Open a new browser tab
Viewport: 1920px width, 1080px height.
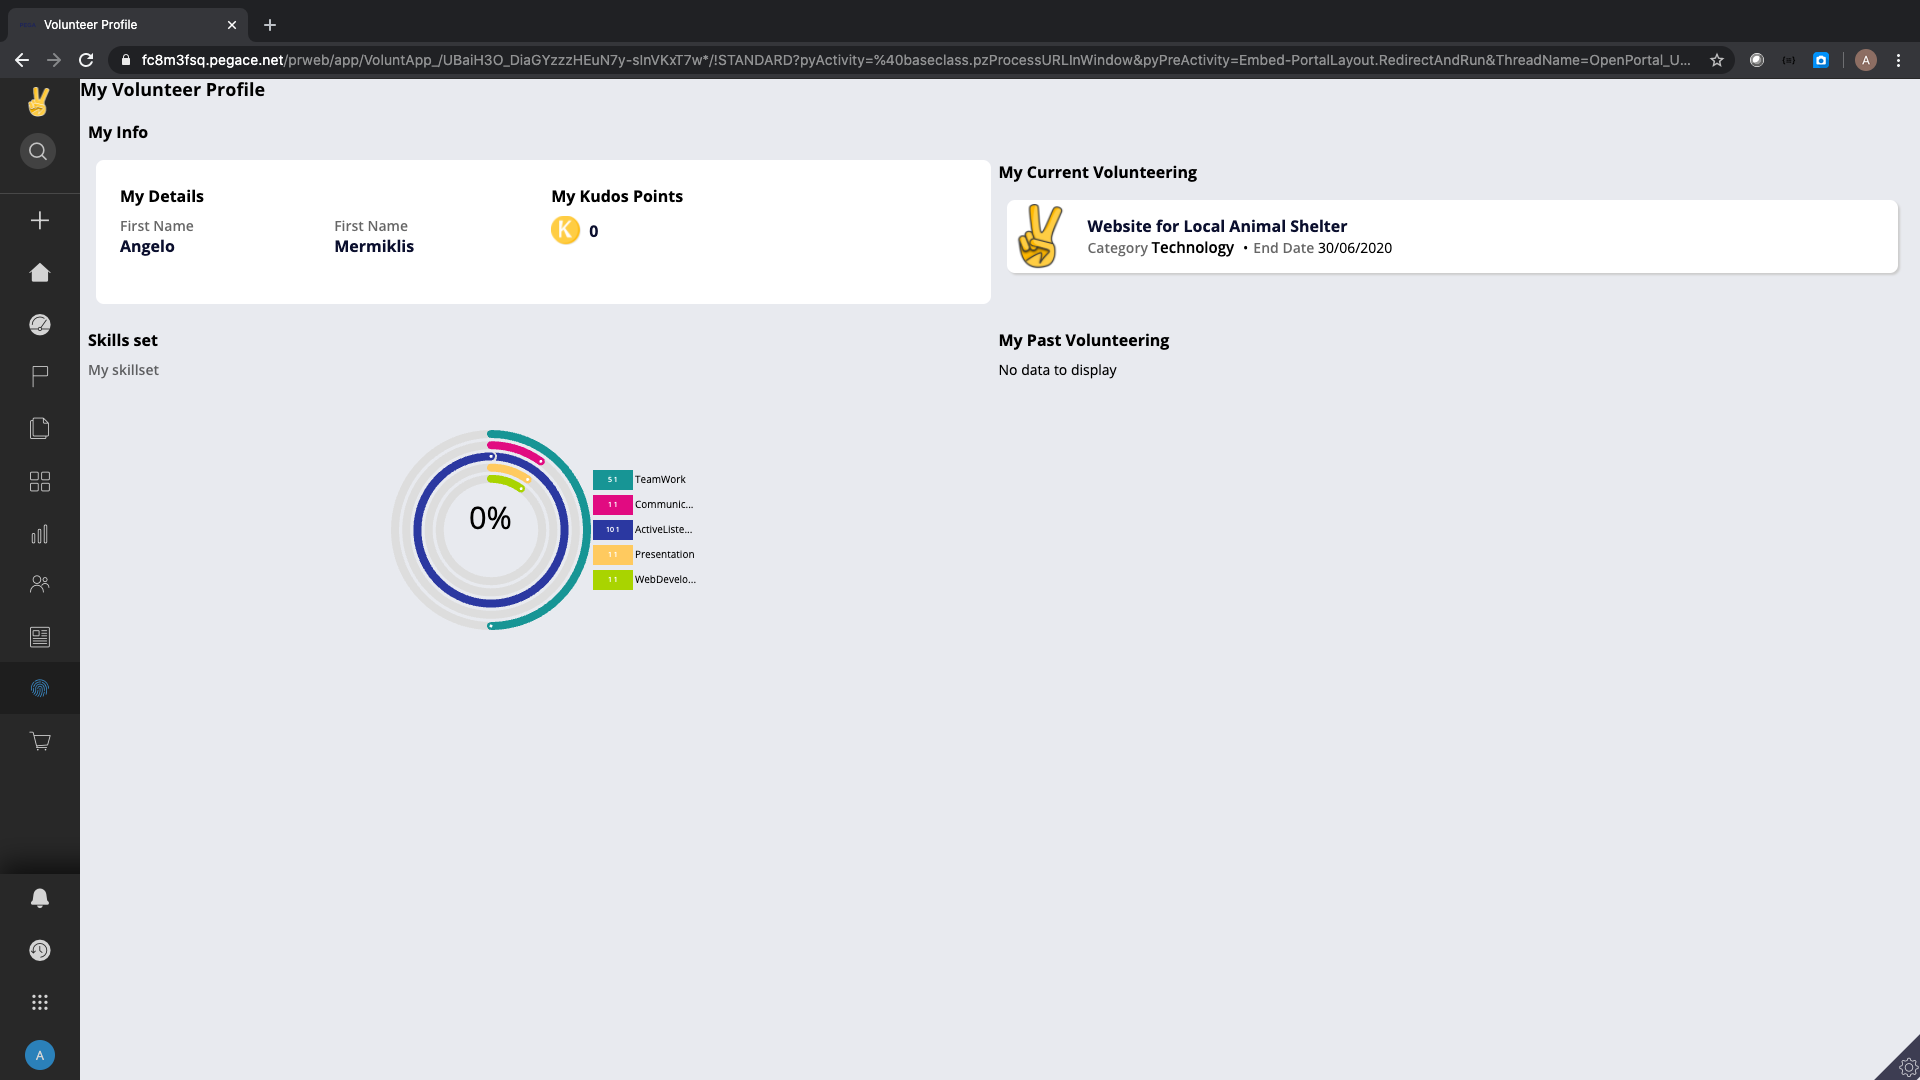tap(270, 25)
